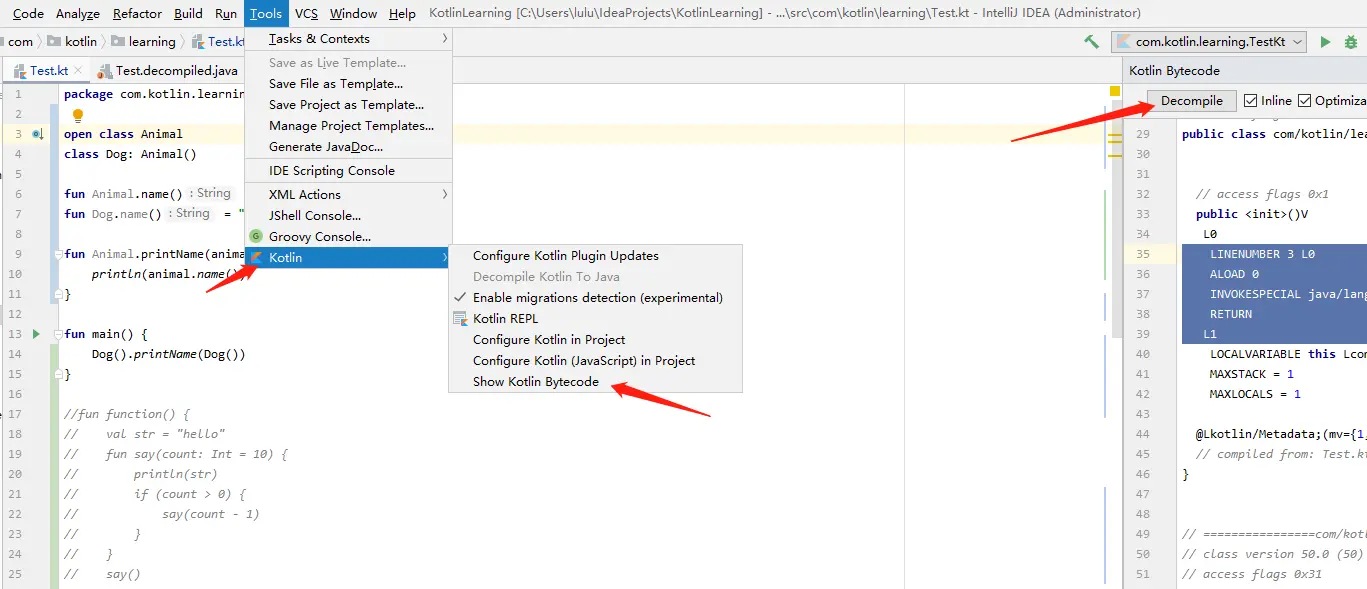The height and width of the screenshot is (589, 1367).
Task: Select Show Kotlin Bytecode
Action: pos(596,382)
